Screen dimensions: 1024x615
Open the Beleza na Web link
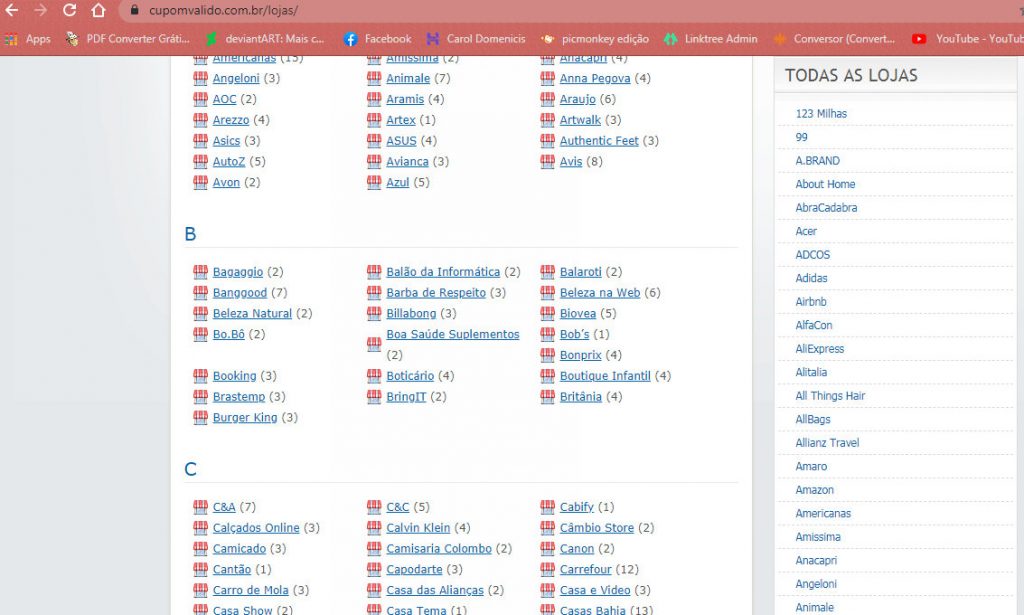coord(600,292)
